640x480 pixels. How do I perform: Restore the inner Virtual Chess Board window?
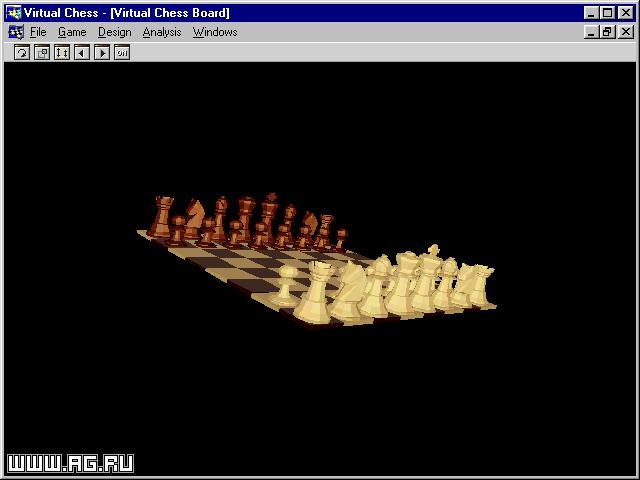607,32
